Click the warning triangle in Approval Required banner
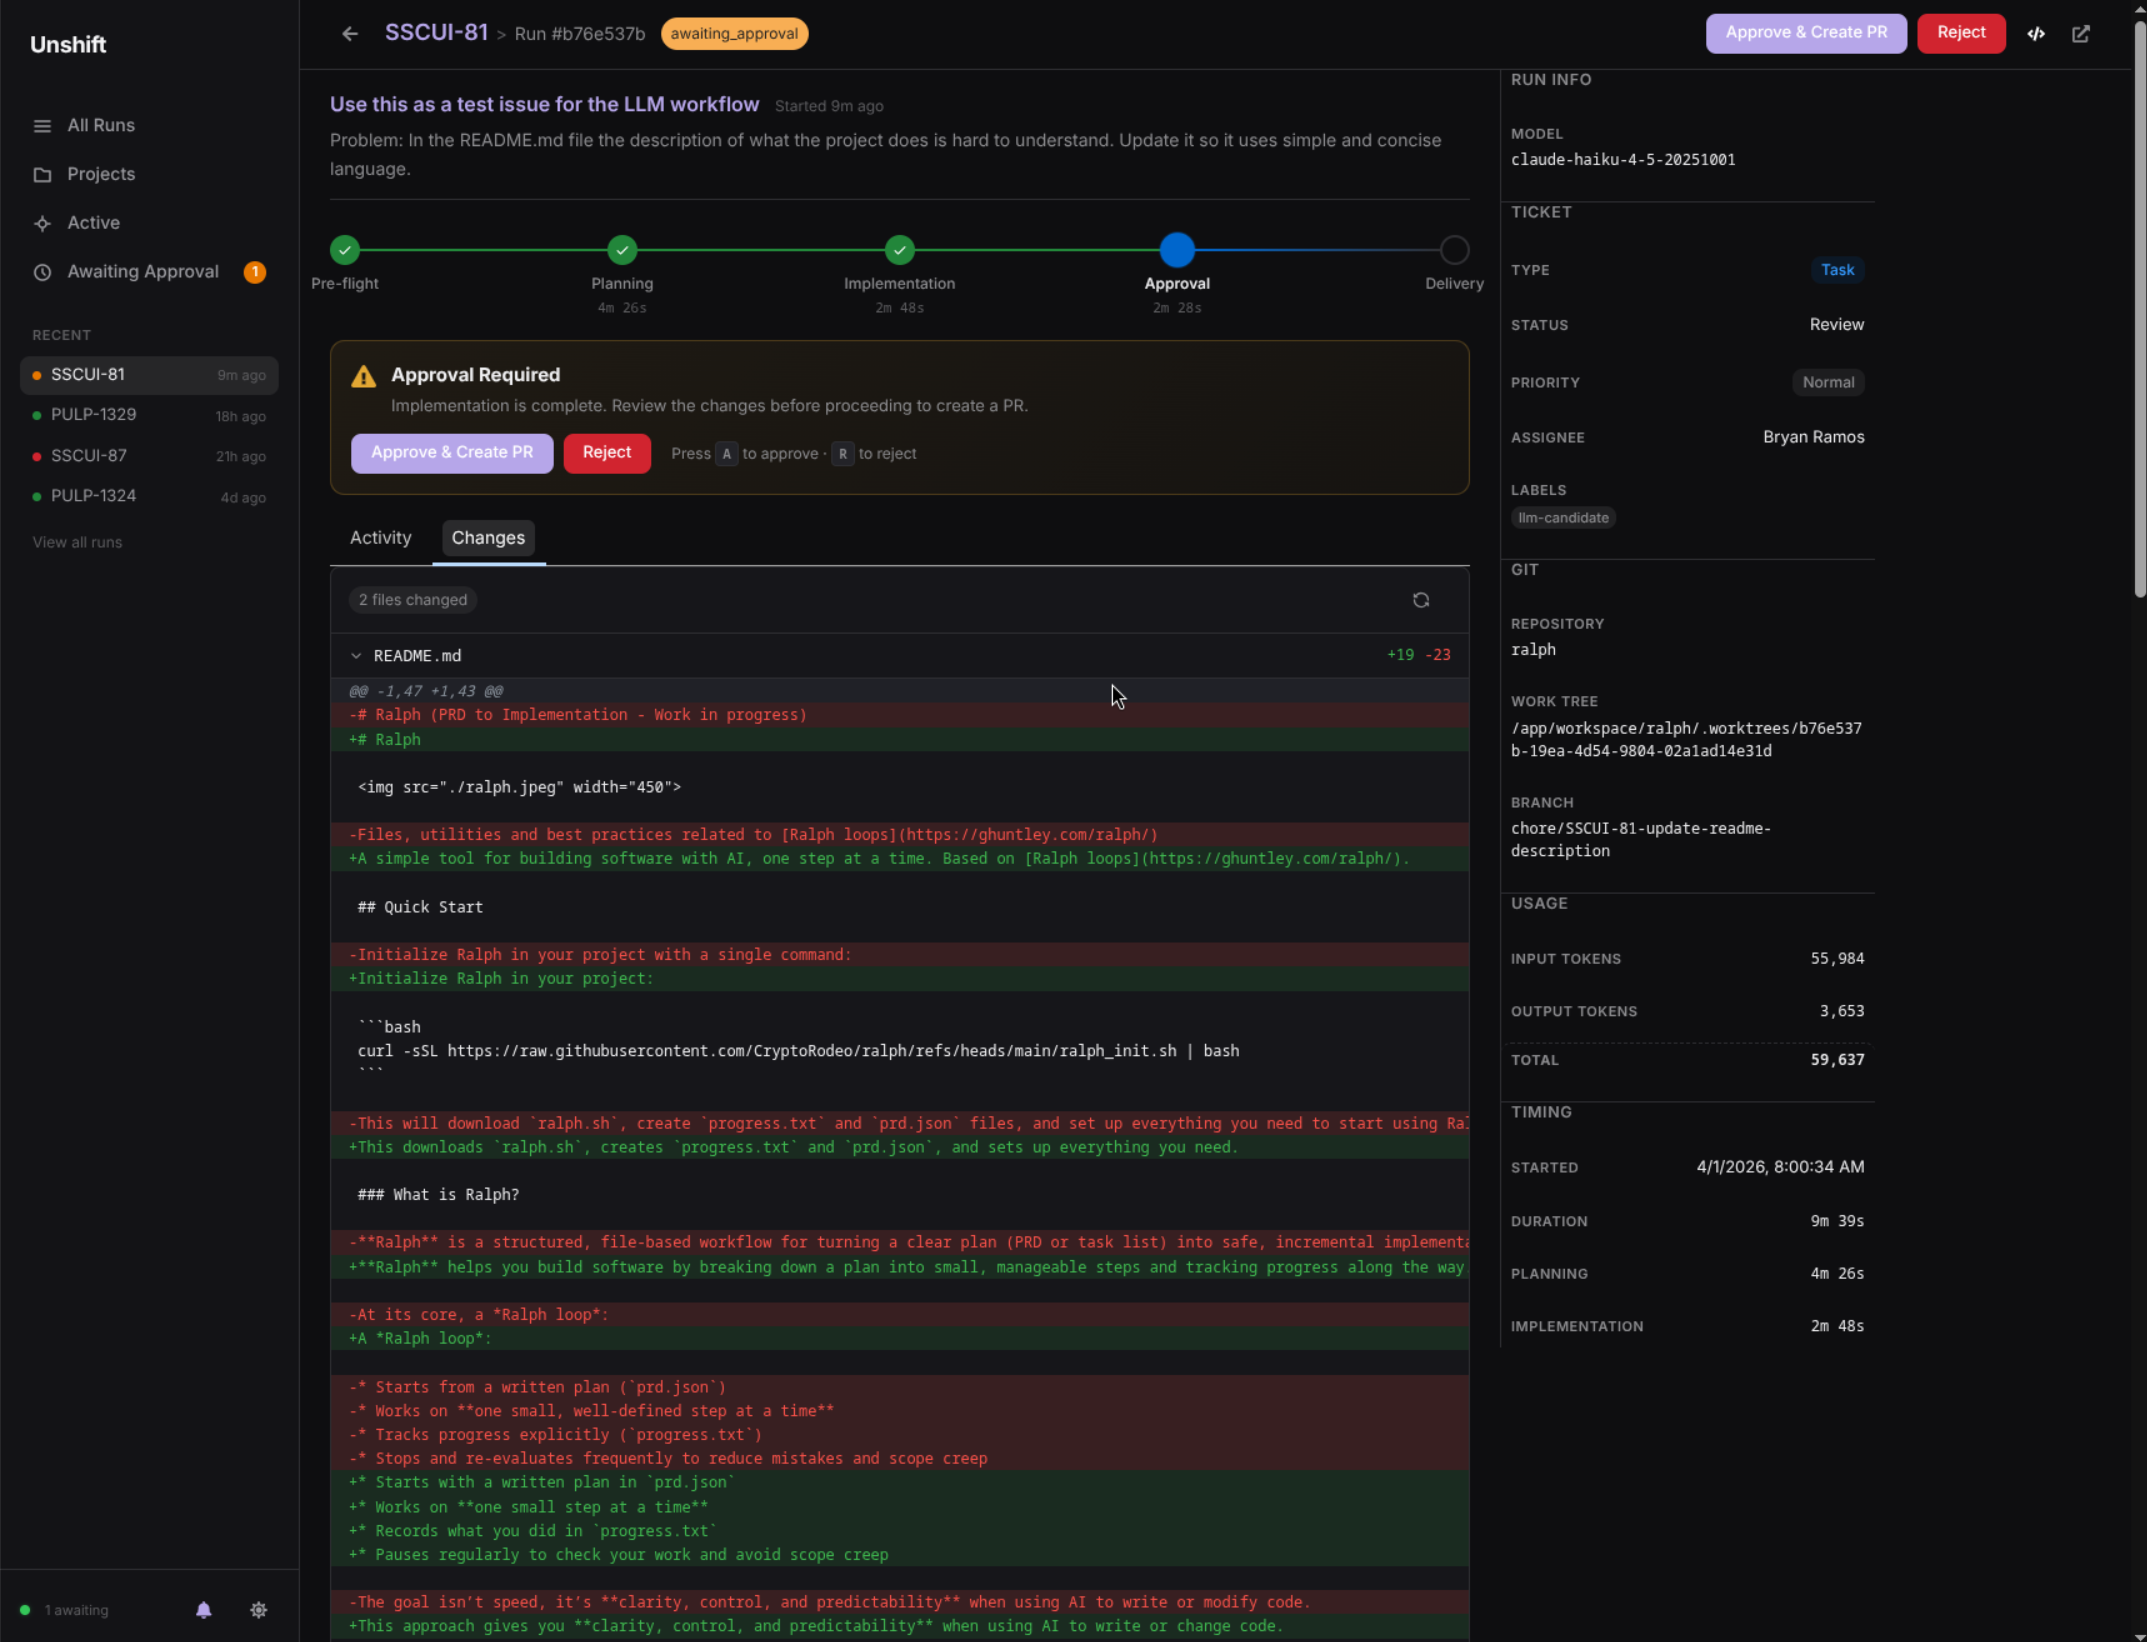The image size is (2147, 1642). (x=363, y=375)
